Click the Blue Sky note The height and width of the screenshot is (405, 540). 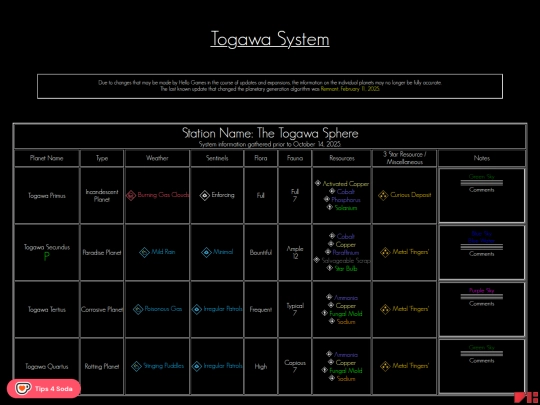pos(481,233)
